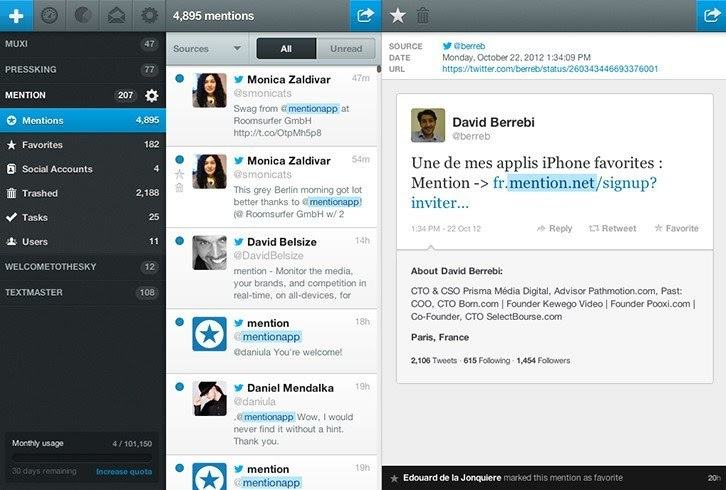Switch to the Unread tab
This screenshot has width=726, height=490.
[x=346, y=49]
